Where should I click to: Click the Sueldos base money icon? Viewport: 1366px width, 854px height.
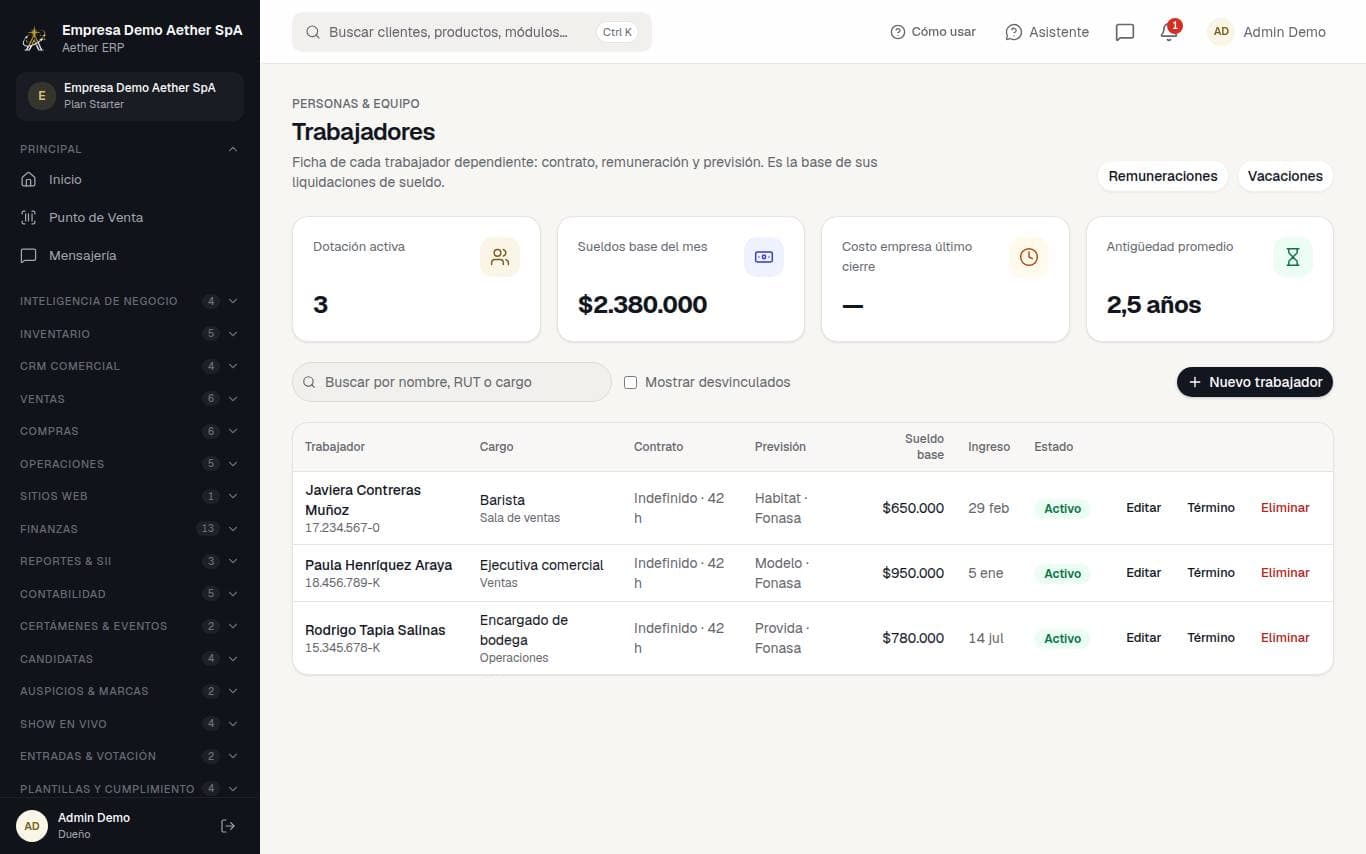(x=764, y=257)
